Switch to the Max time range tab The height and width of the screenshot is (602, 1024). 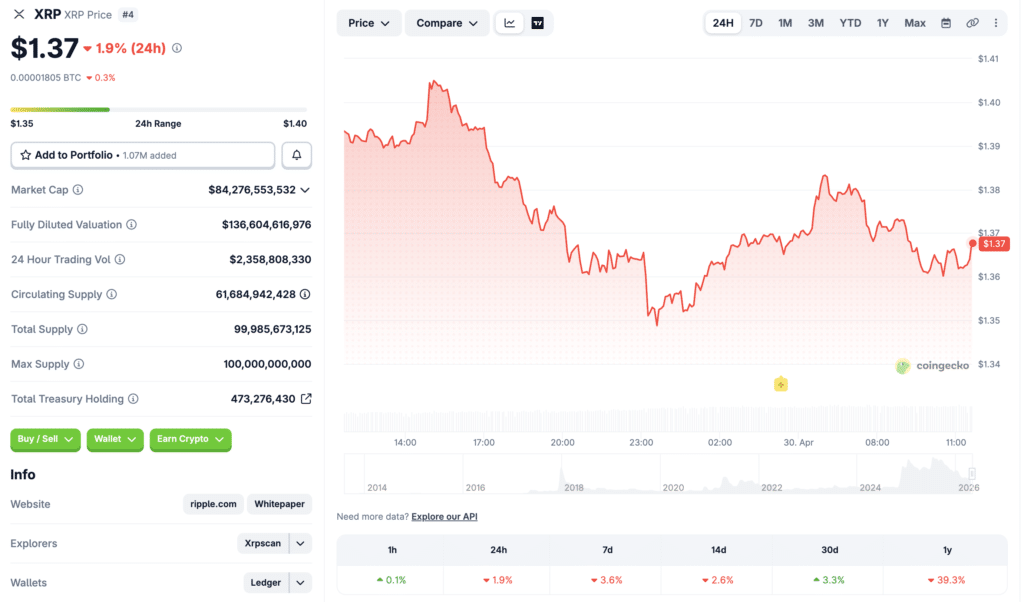point(915,23)
